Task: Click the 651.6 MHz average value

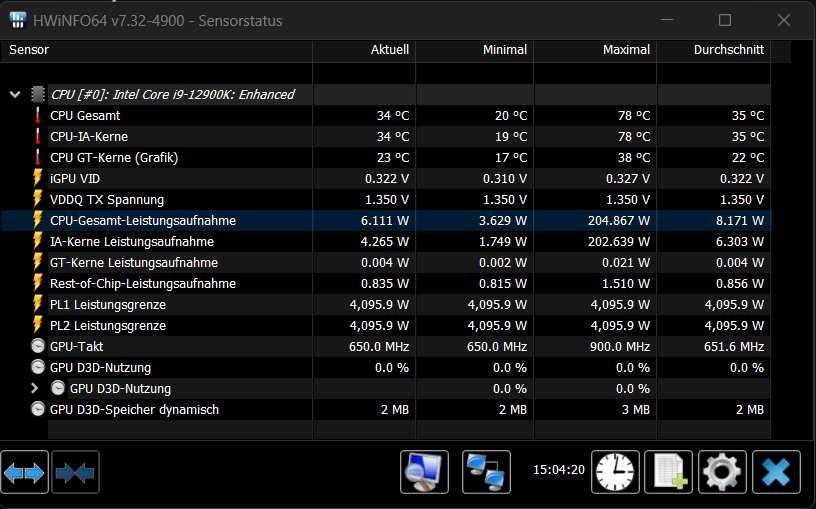Action: (x=734, y=347)
